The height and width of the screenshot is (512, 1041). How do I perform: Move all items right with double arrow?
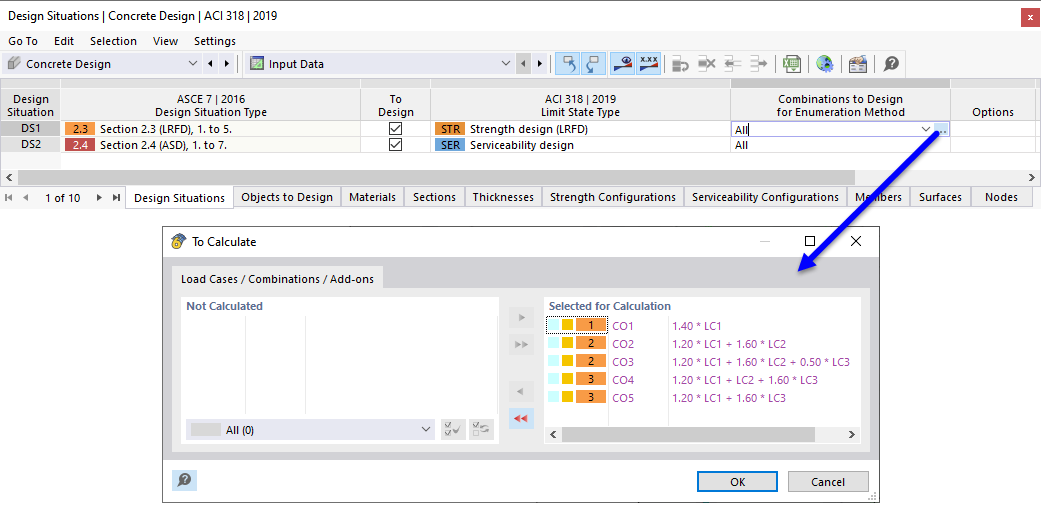pyautogui.click(x=521, y=344)
